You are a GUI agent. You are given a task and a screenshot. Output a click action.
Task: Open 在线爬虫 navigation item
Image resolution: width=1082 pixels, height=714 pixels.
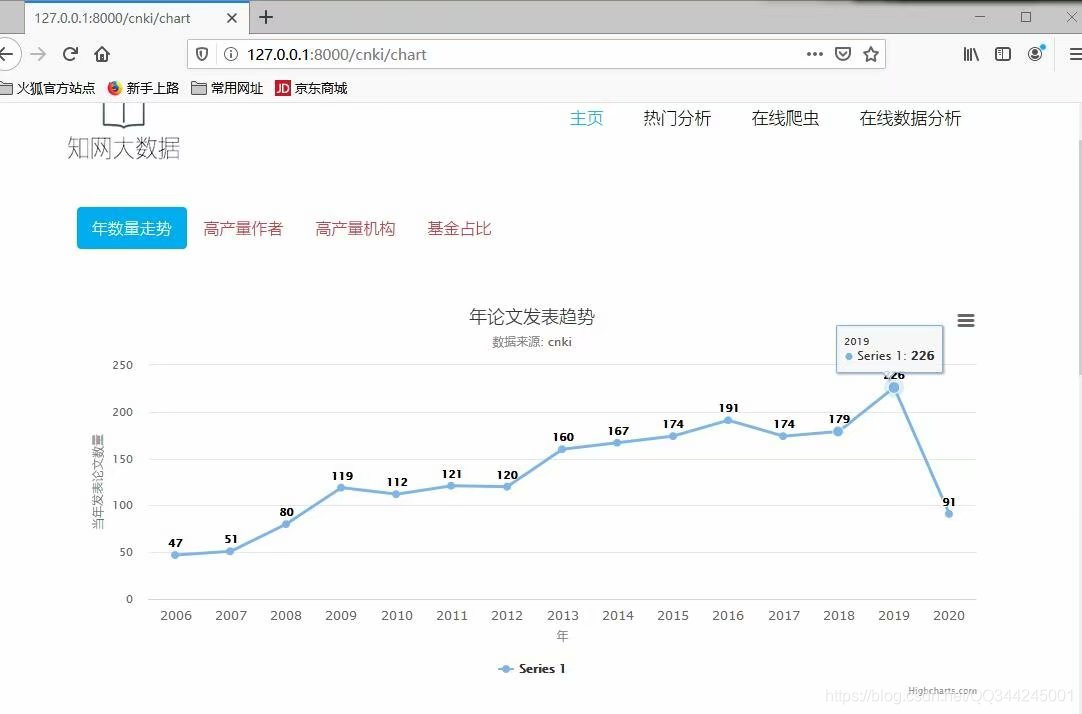point(785,119)
